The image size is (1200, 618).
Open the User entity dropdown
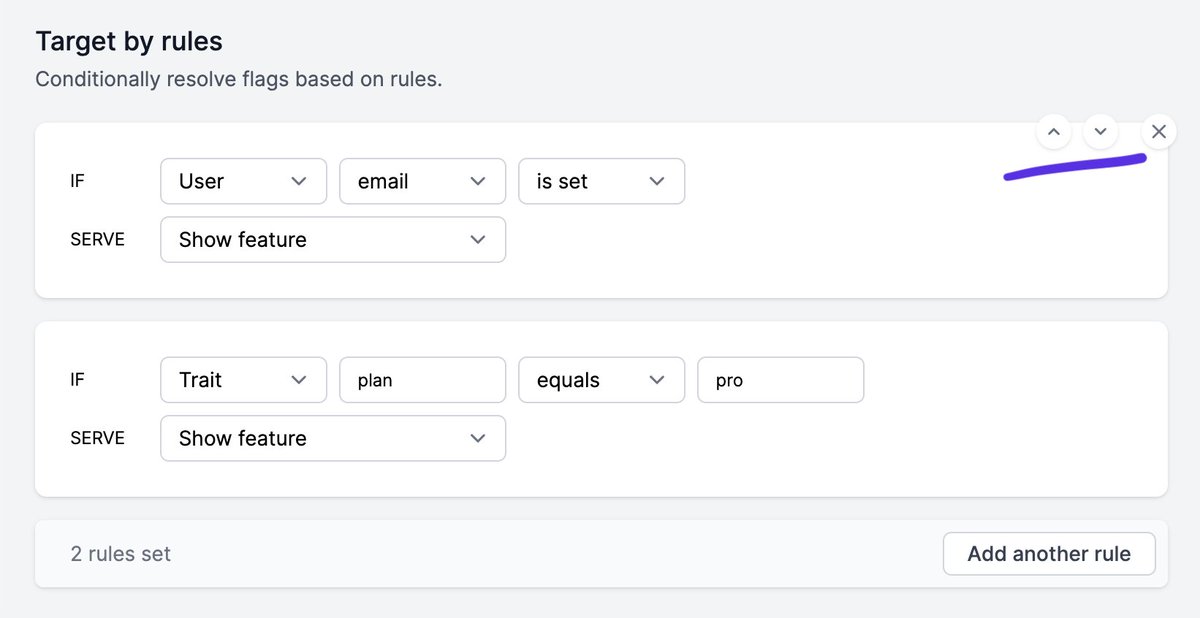coord(243,181)
